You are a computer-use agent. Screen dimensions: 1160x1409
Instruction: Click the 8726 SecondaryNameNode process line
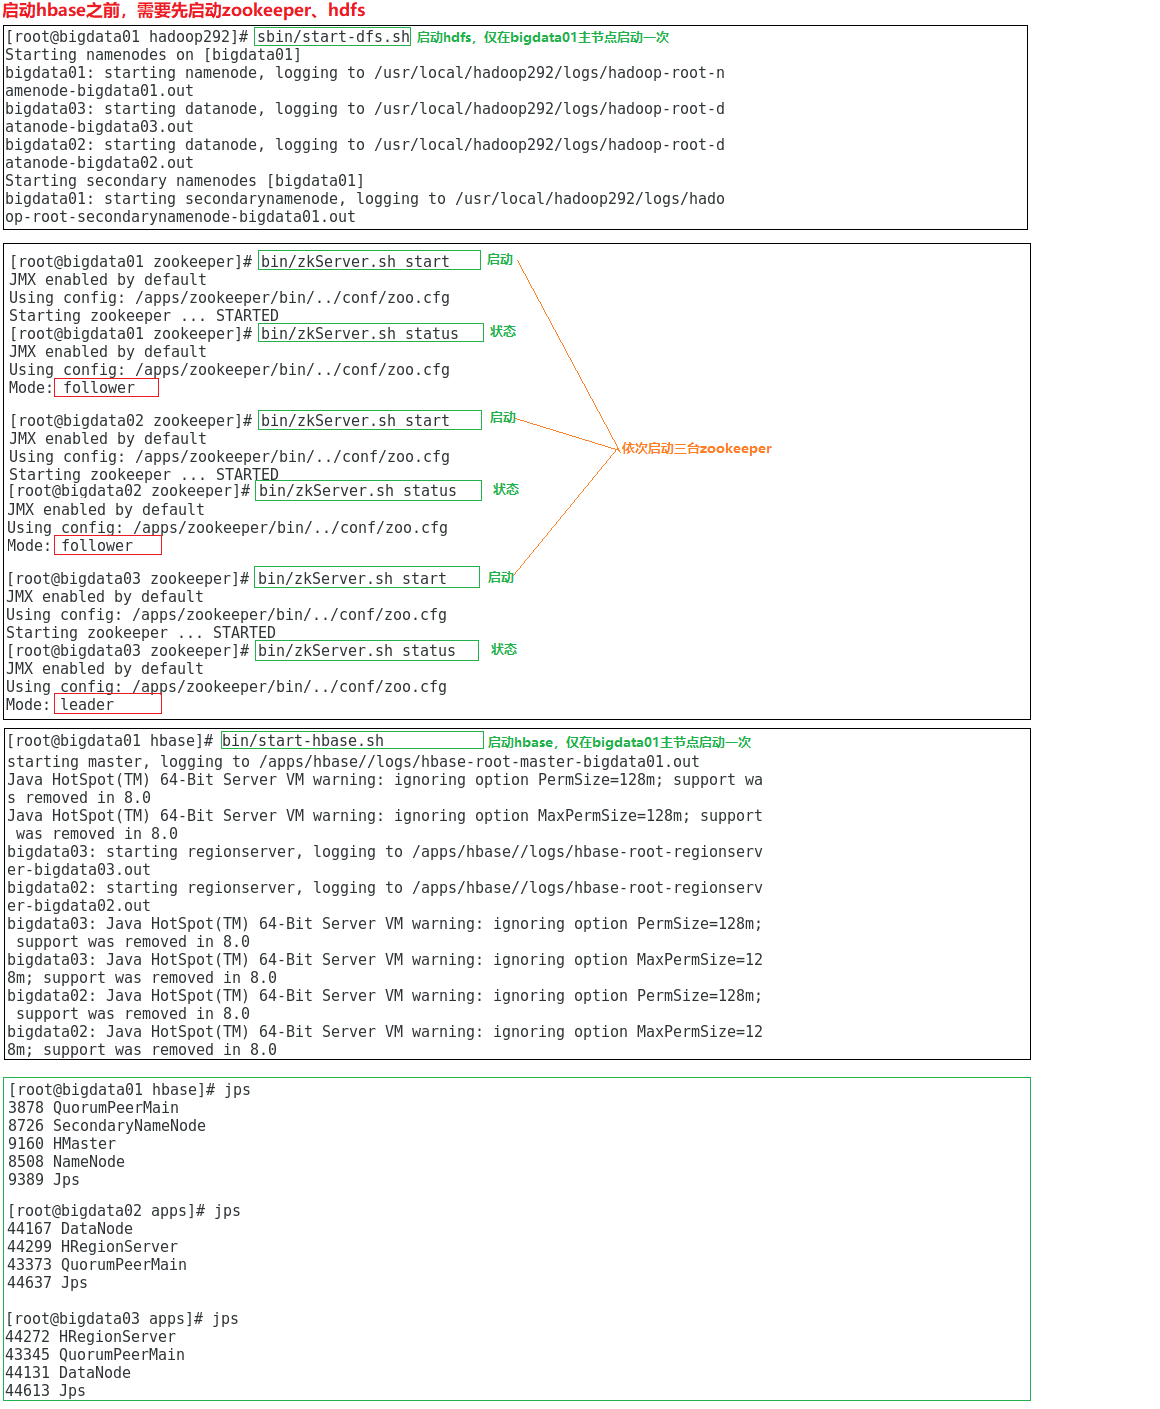coord(107,1126)
